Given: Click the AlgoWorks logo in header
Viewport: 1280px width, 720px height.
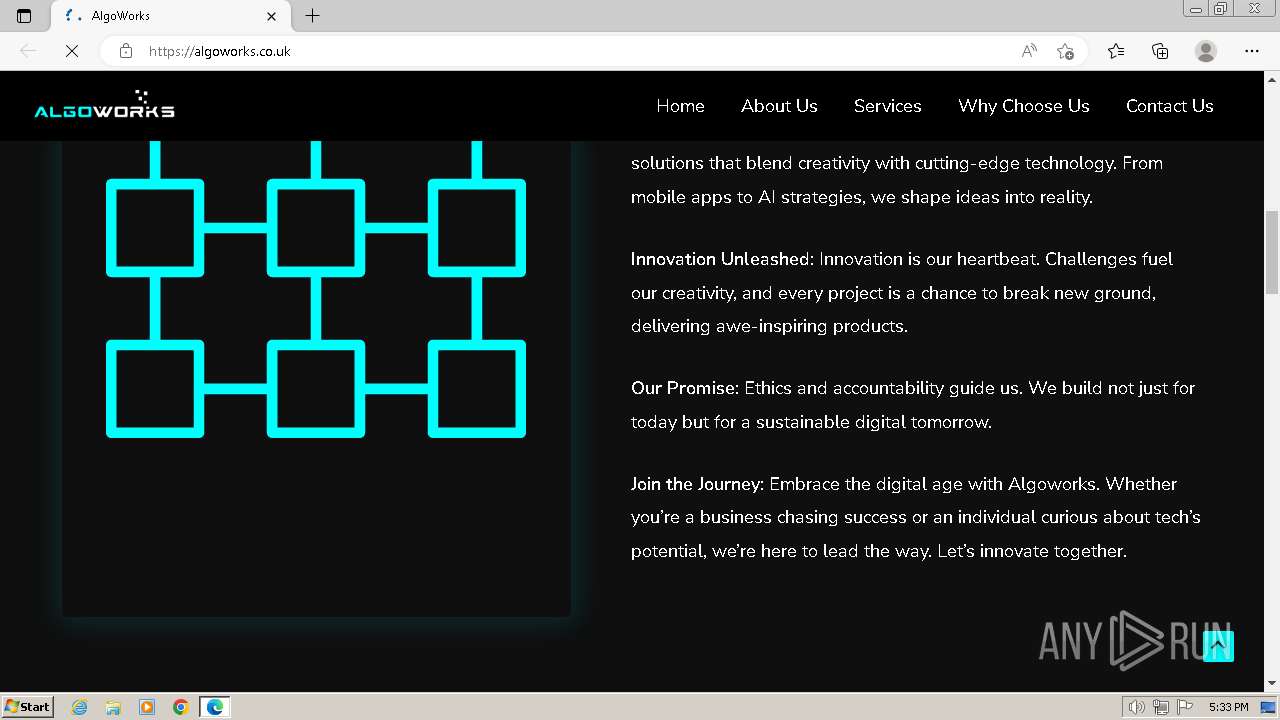Looking at the screenshot, I should (104, 105).
